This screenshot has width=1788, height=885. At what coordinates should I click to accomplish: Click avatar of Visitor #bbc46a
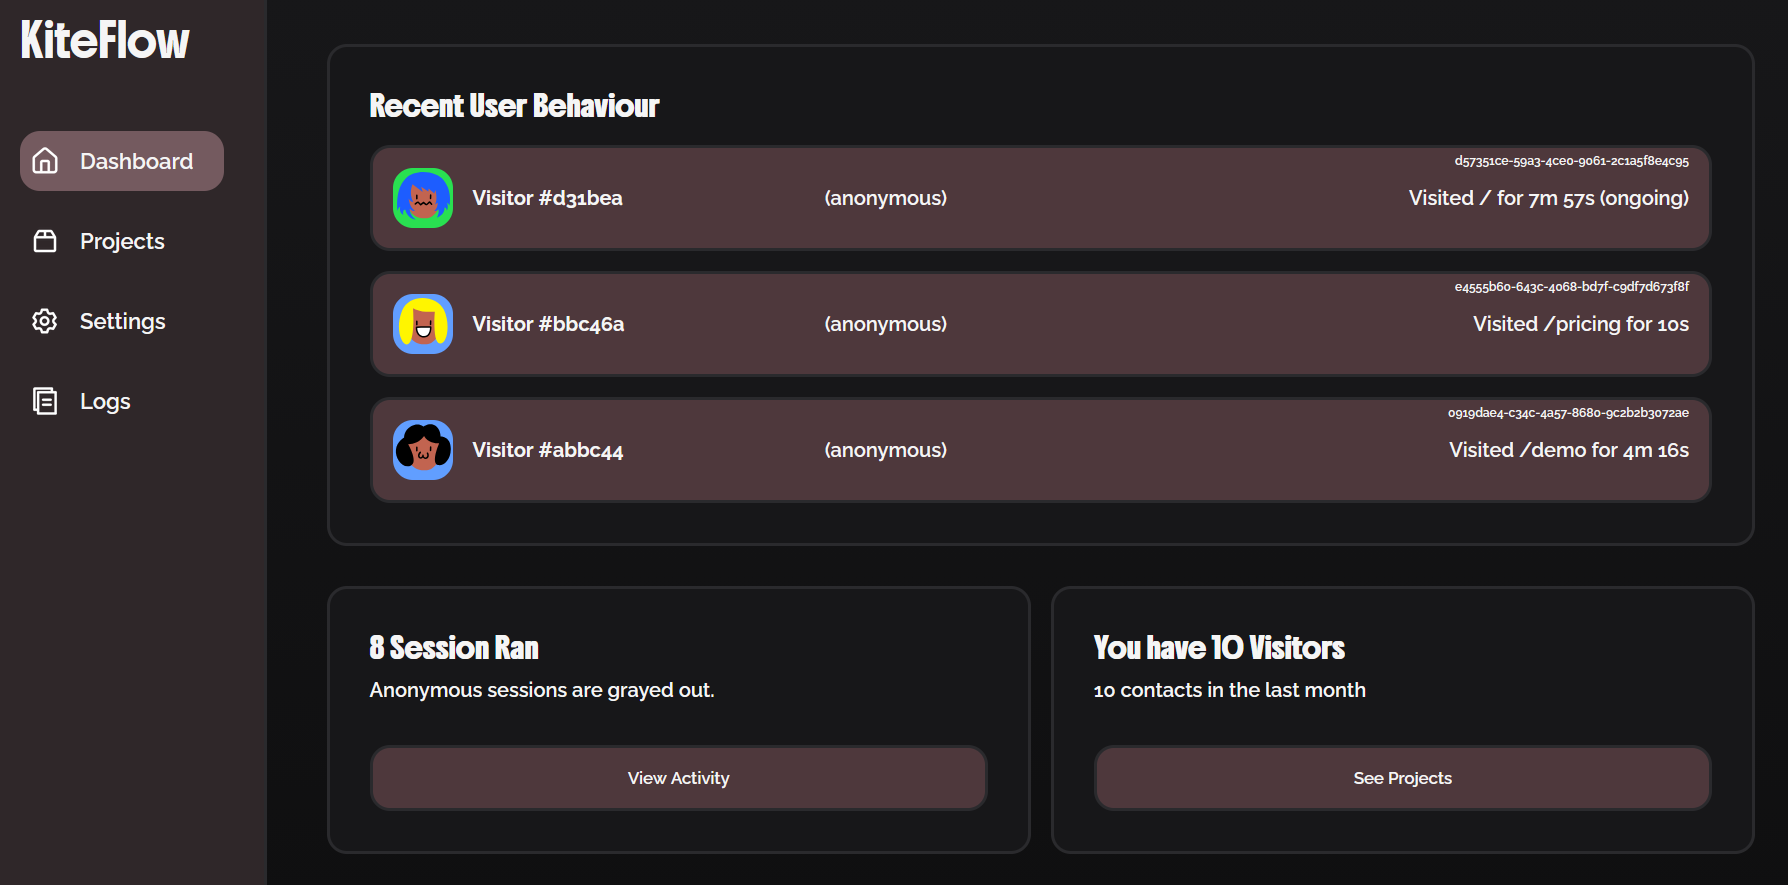(x=423, y=324)
